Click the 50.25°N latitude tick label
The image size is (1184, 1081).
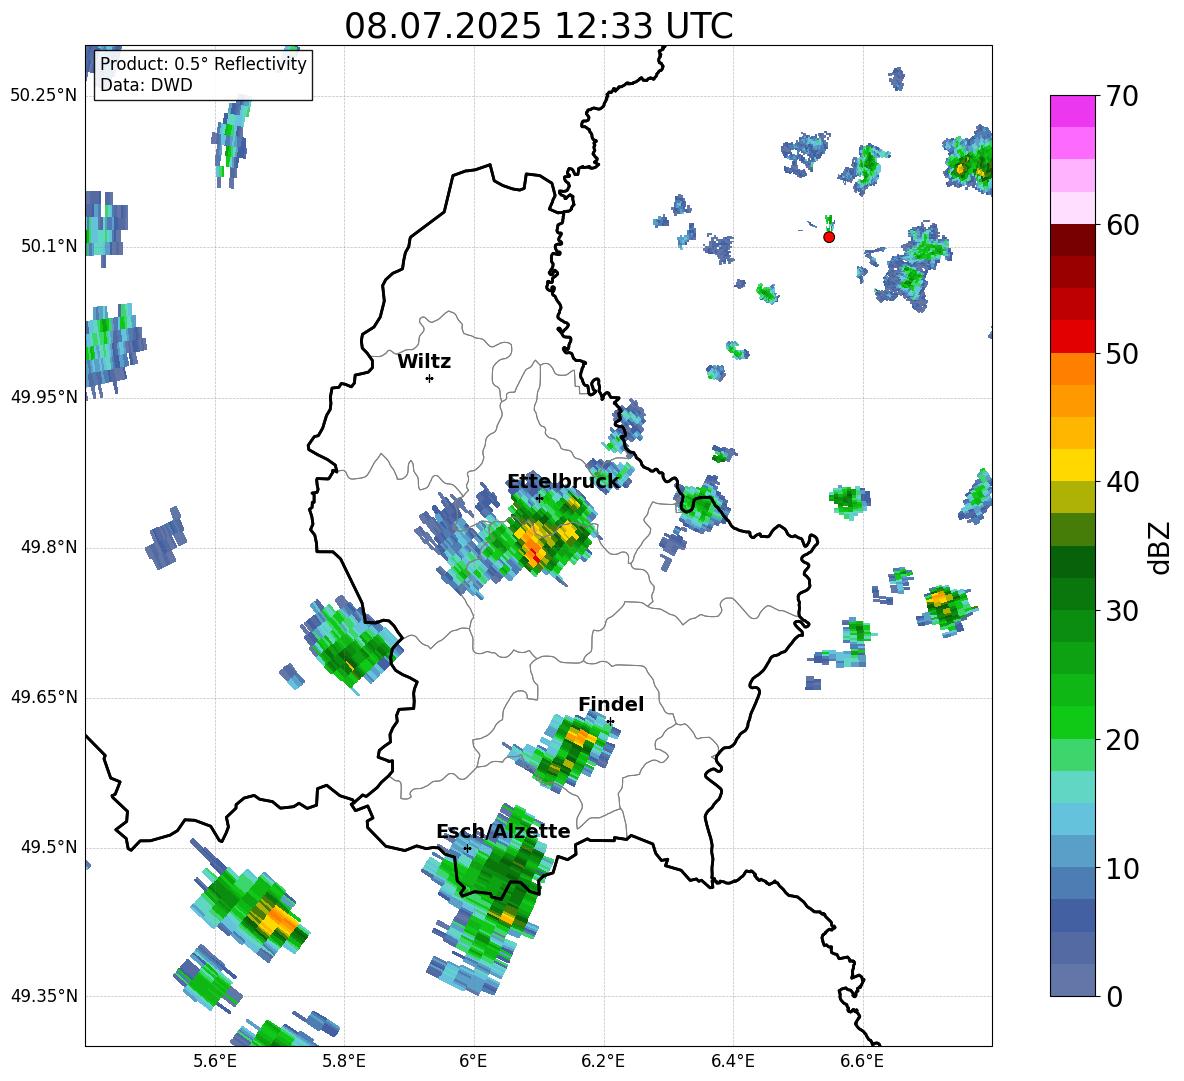point(44,96)
